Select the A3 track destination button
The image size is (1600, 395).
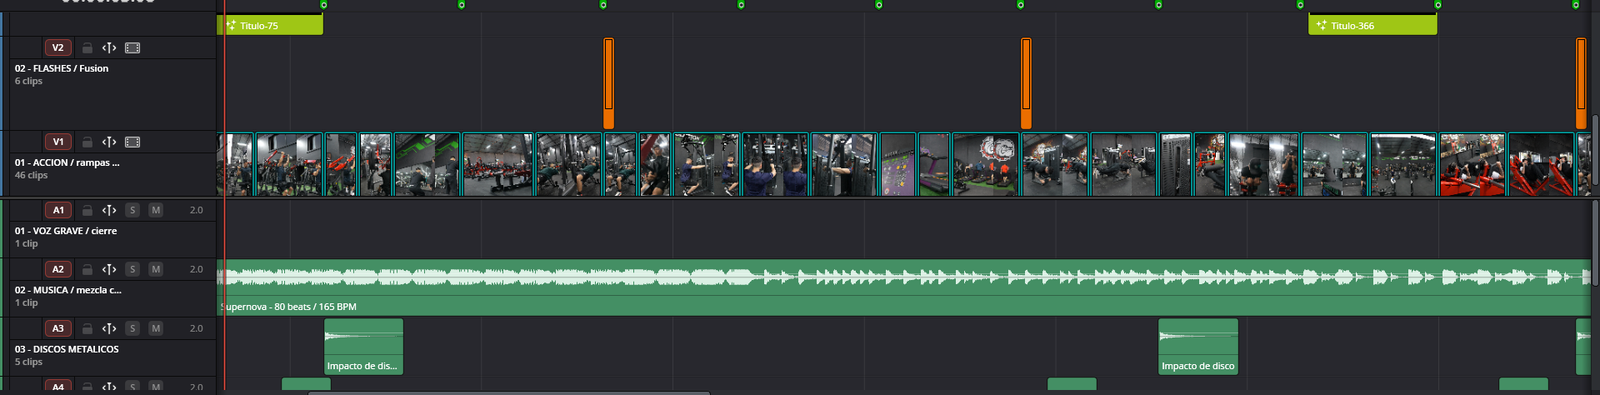[x=57, y=328]
